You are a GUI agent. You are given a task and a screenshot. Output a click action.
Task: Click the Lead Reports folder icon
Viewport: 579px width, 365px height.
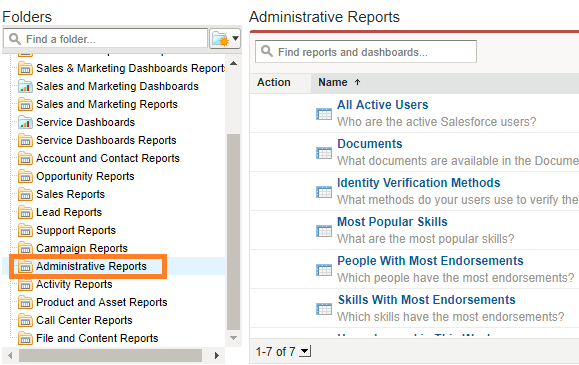[25, 212]
